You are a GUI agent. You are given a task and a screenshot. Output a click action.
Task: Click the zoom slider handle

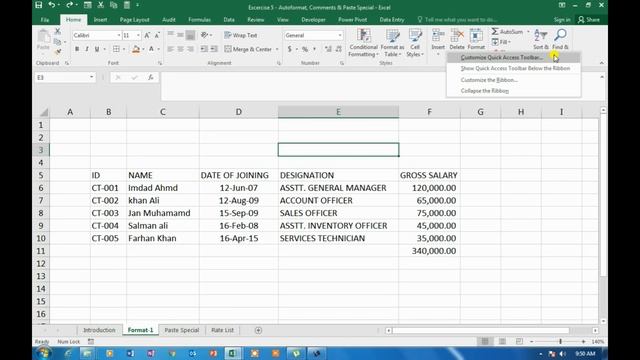point(560,341)
